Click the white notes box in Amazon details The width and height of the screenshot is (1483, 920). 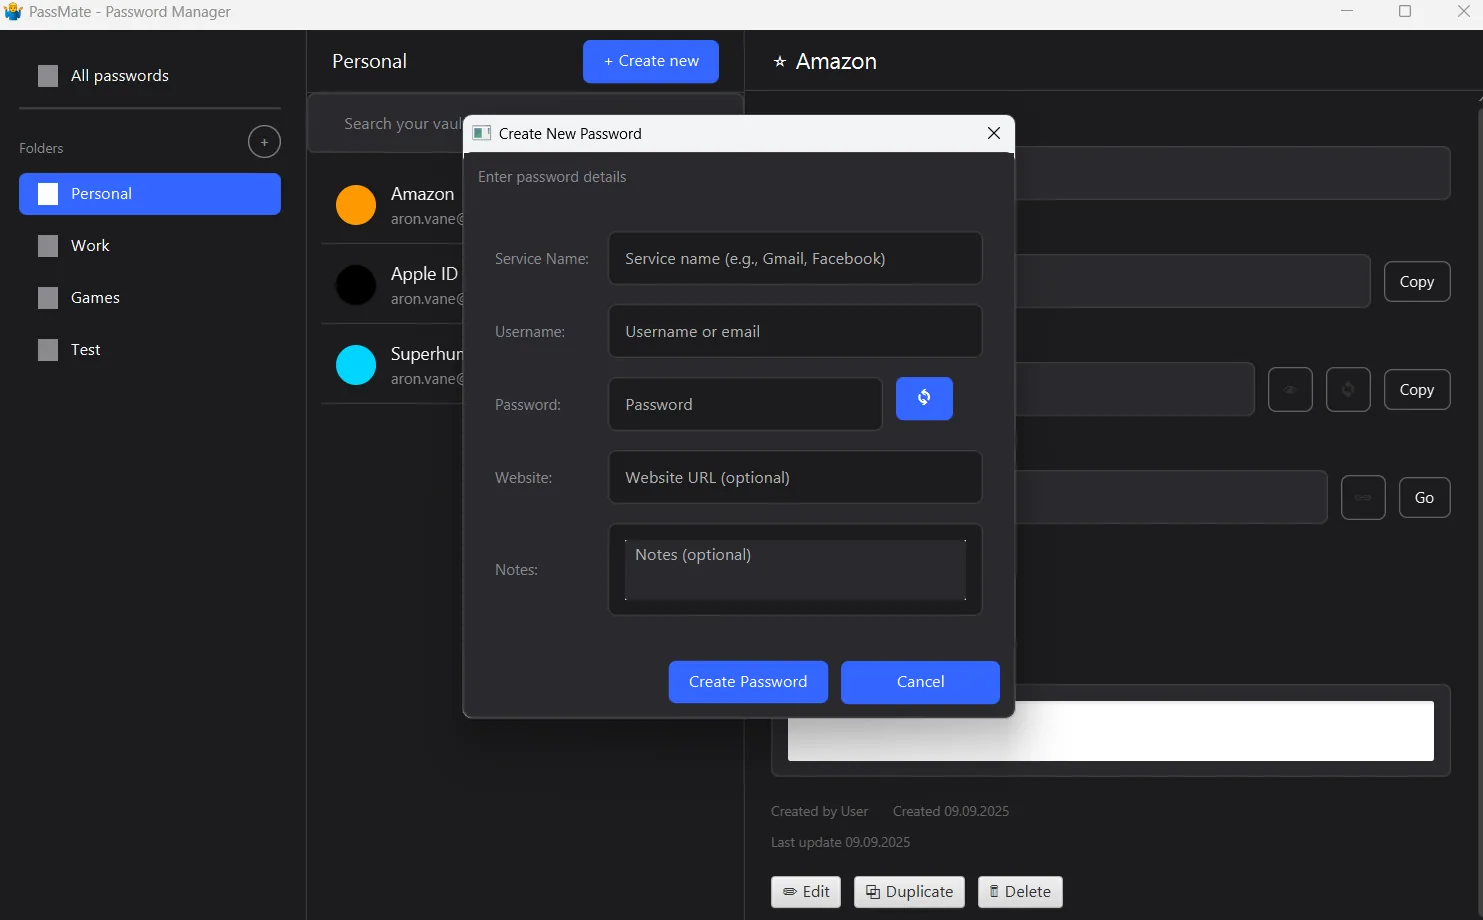click(x=1110, y=731)
